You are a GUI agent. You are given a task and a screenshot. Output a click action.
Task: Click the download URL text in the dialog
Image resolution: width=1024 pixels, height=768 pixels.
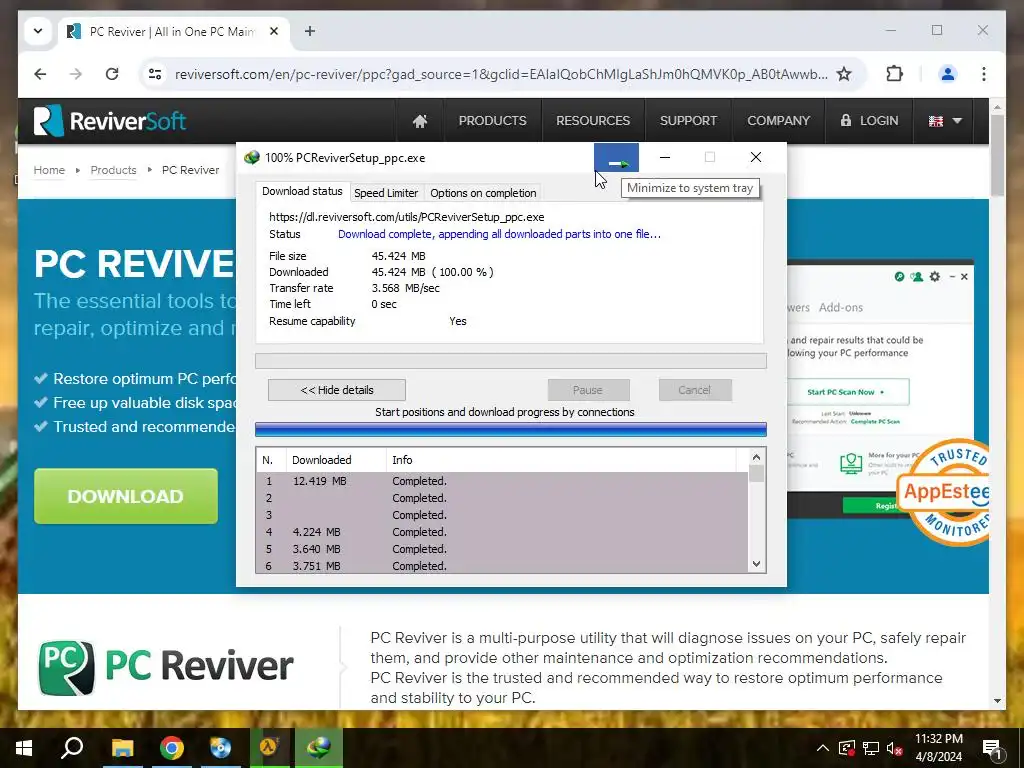[406, 217]
